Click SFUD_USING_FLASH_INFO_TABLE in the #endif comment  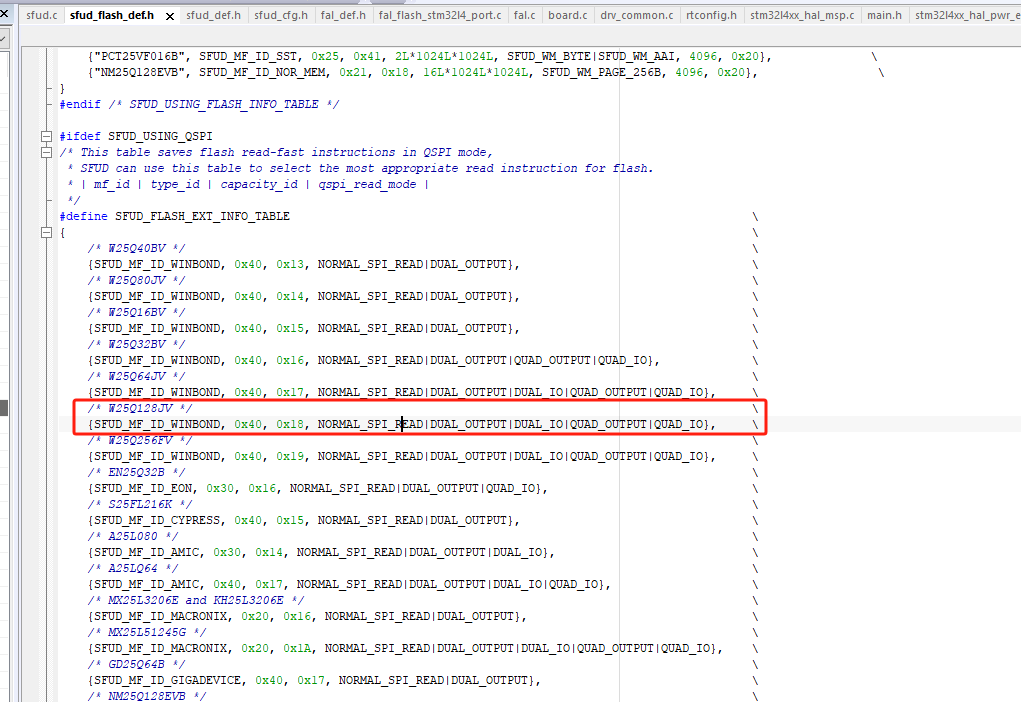click(224, 104)
